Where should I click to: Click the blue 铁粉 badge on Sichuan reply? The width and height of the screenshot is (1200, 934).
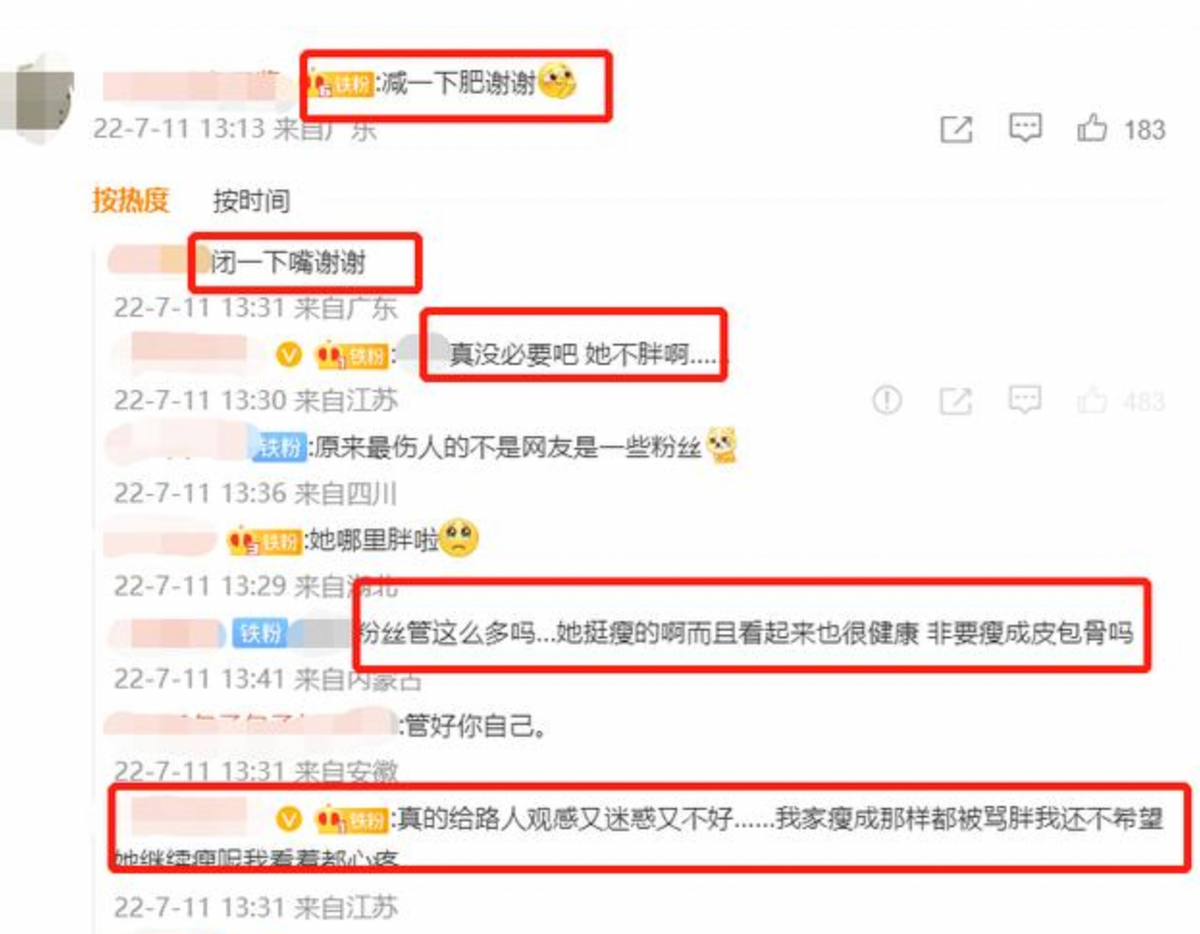[281, 447]
